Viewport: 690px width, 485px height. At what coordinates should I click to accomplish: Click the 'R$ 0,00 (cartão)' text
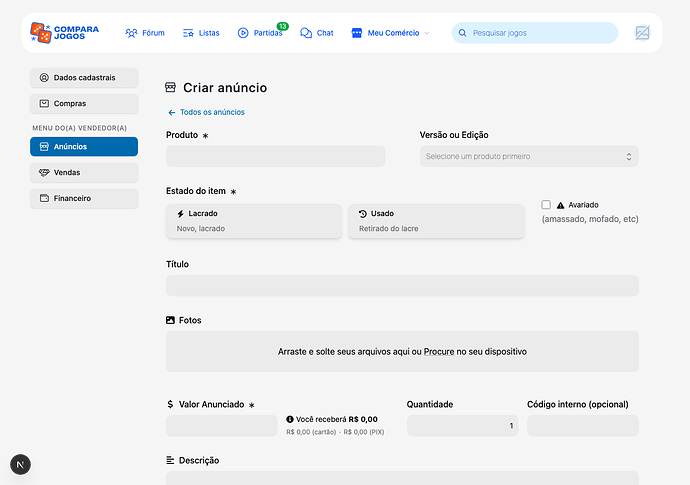[311, 432]
